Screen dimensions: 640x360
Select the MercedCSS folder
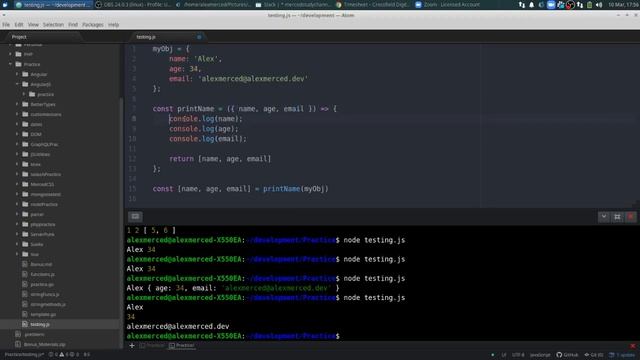(x=42, y=184)
